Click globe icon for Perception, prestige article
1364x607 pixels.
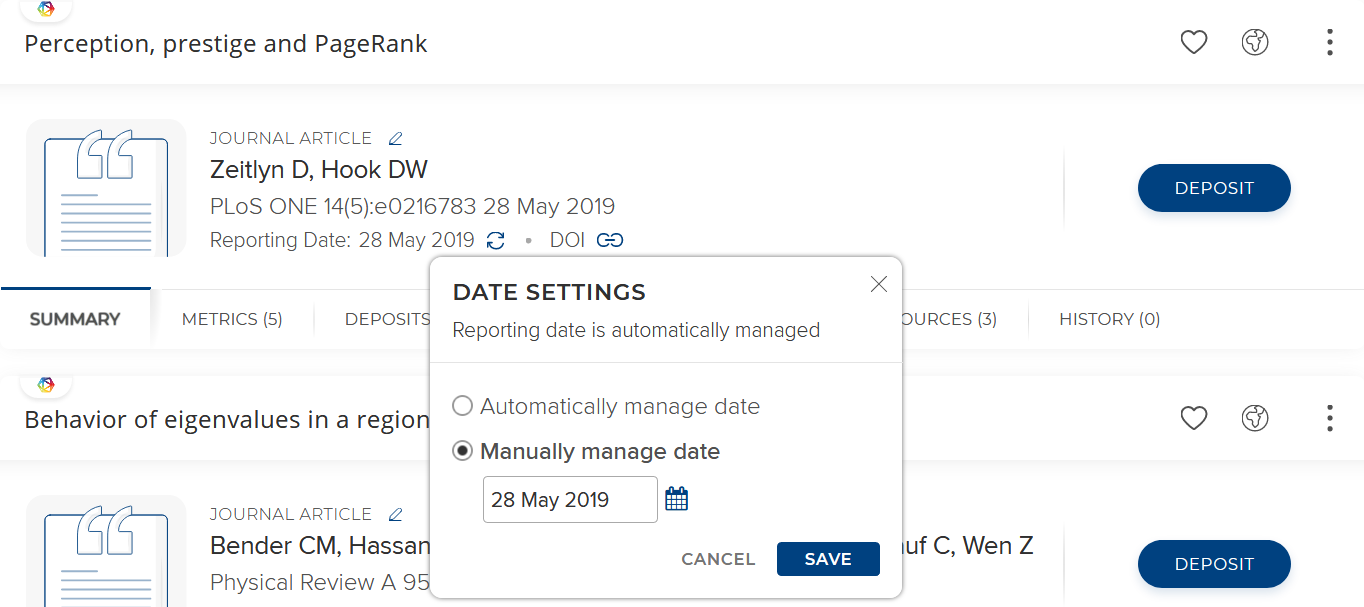pos(1255,42)
